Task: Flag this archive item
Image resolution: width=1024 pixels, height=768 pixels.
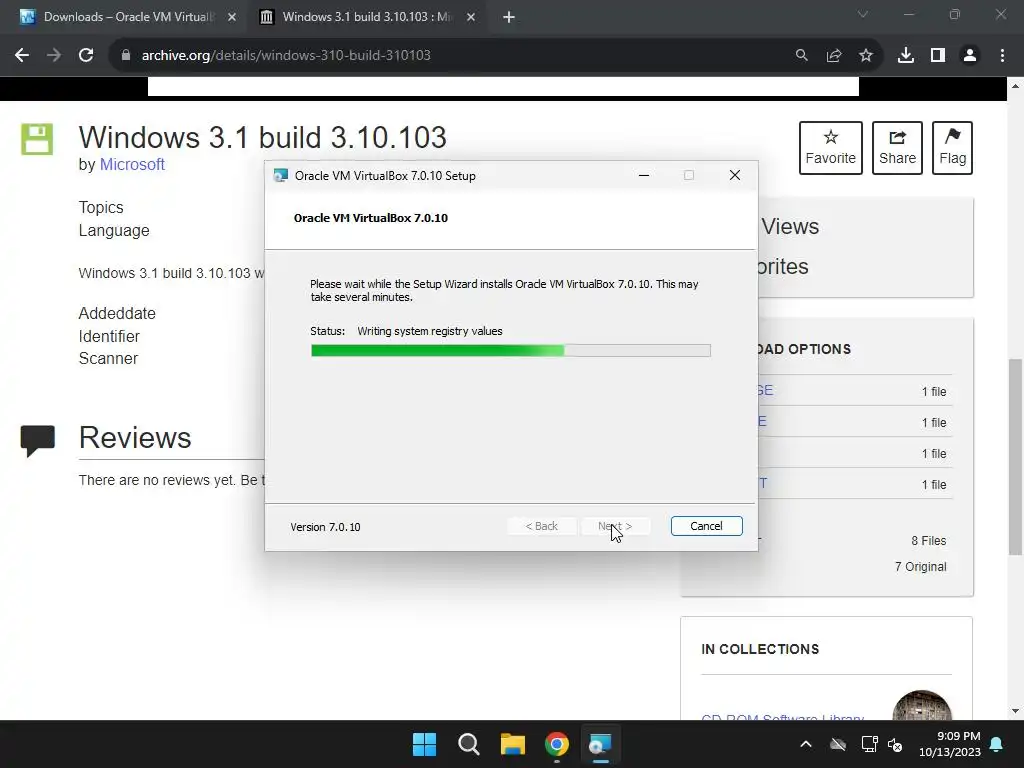Action: pos(952,148)
